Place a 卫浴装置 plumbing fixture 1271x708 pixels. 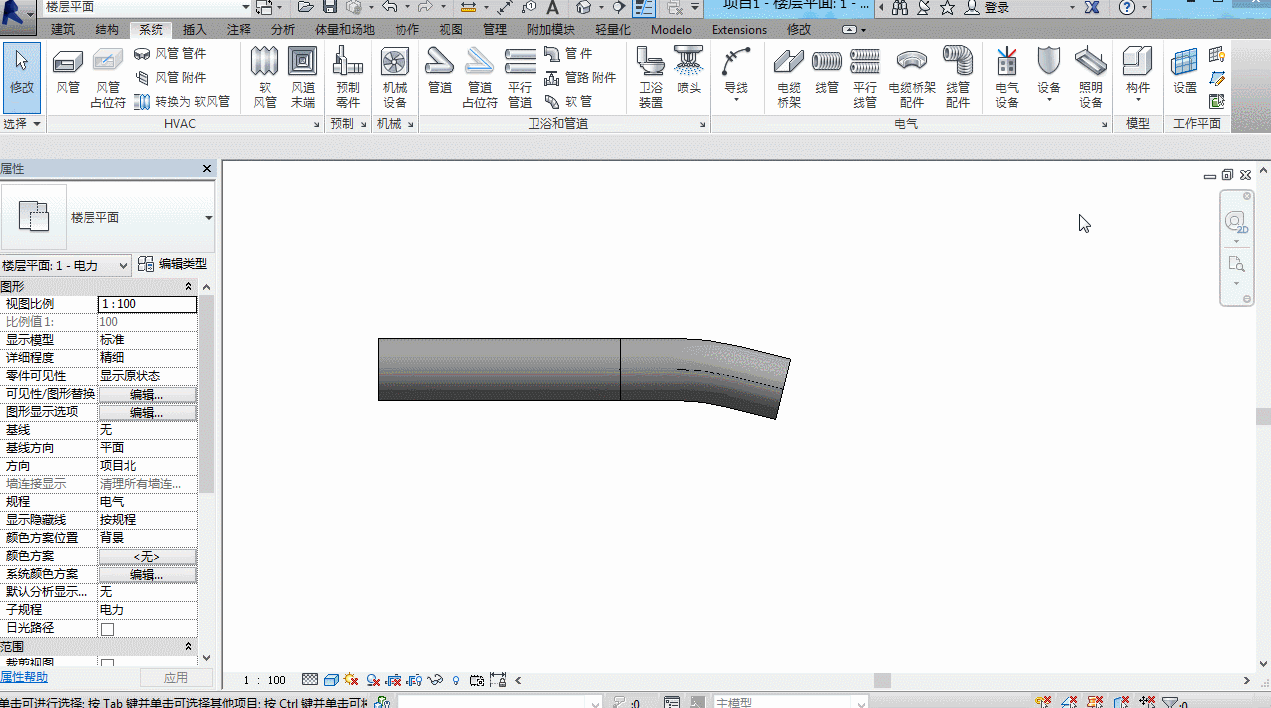[651, 78]
